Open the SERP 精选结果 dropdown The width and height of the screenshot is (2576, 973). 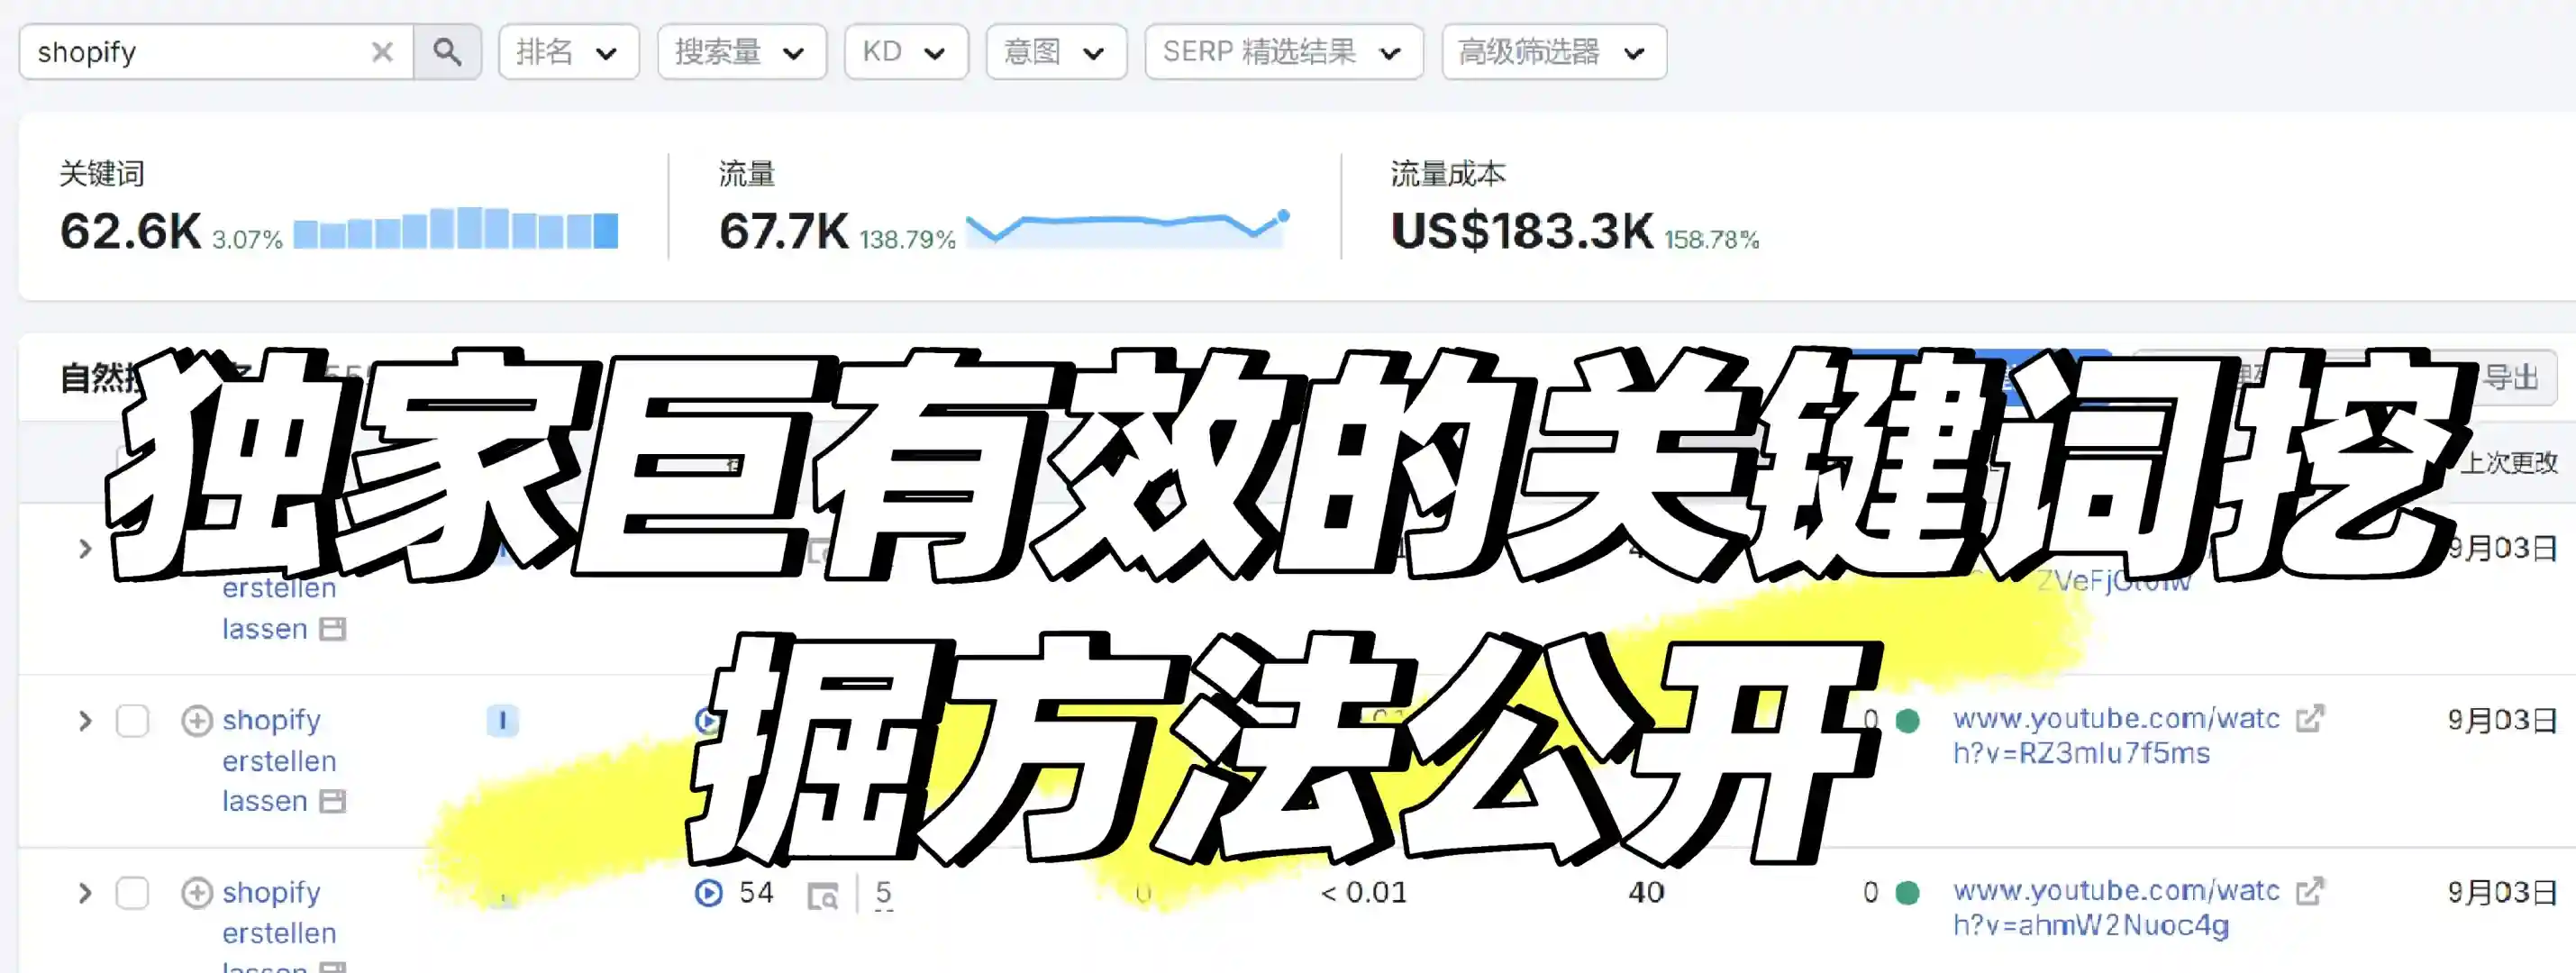1283,52
